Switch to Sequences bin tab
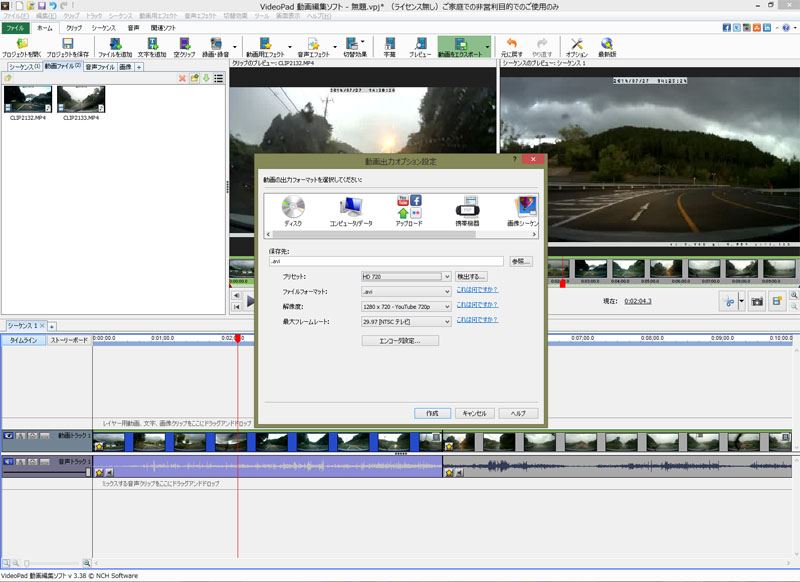 coord(24,67)
